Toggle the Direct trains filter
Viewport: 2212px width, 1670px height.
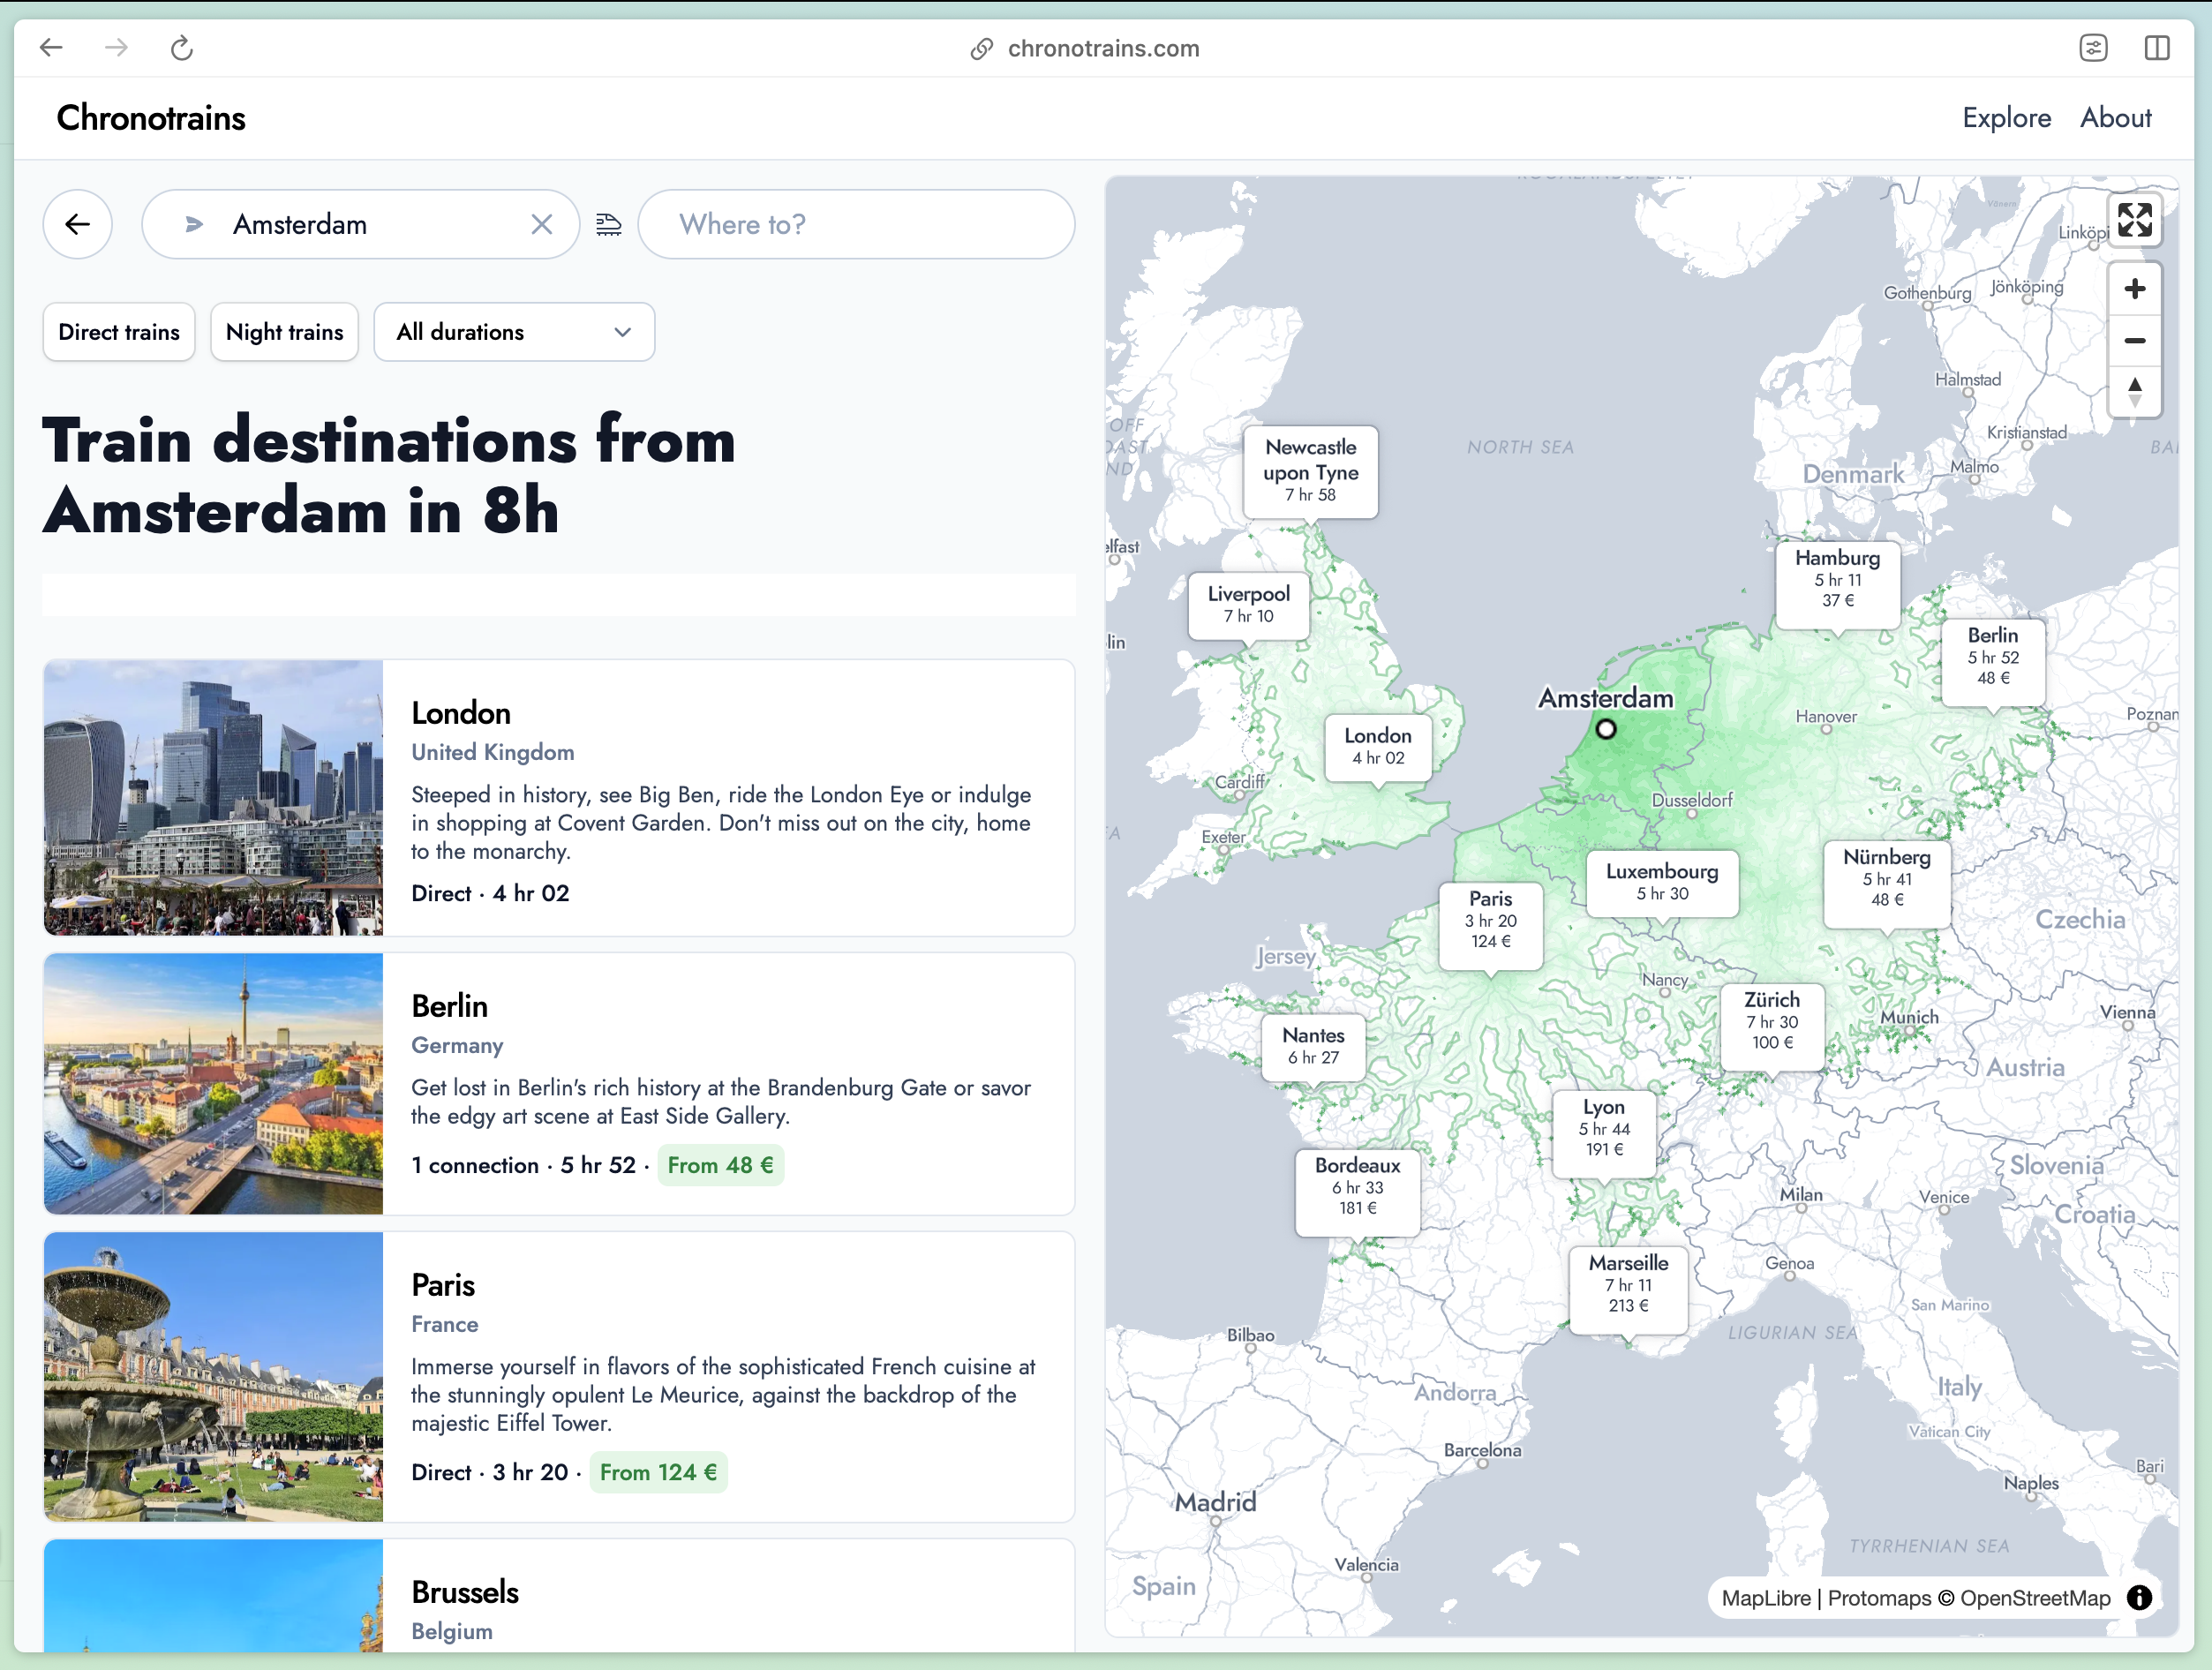point(119,332)
